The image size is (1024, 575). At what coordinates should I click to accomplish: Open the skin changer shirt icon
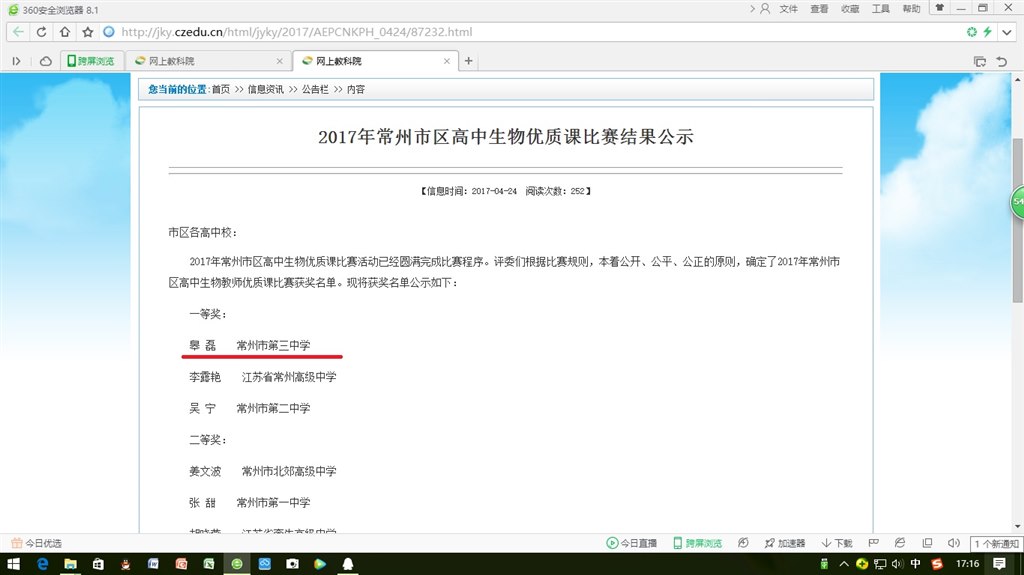click(x=940, y=8)
